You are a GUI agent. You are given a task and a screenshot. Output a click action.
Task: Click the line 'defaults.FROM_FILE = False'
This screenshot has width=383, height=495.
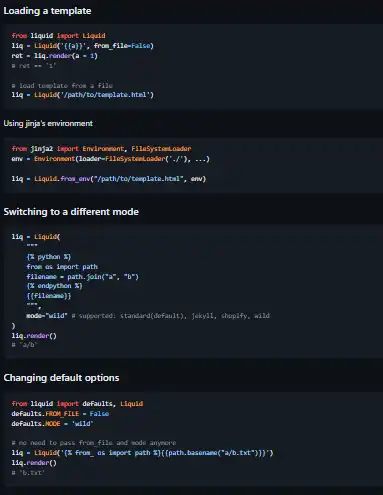60,414
